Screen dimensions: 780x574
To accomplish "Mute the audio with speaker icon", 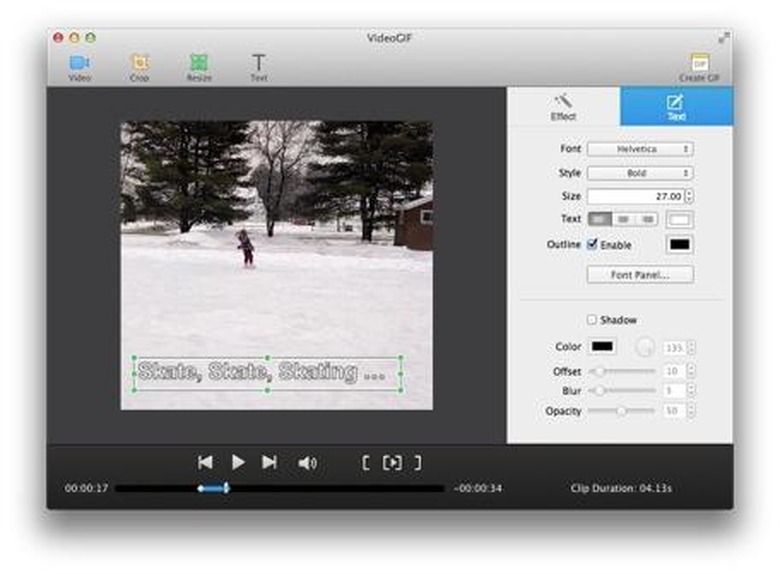I will click(x=307, y=463).
